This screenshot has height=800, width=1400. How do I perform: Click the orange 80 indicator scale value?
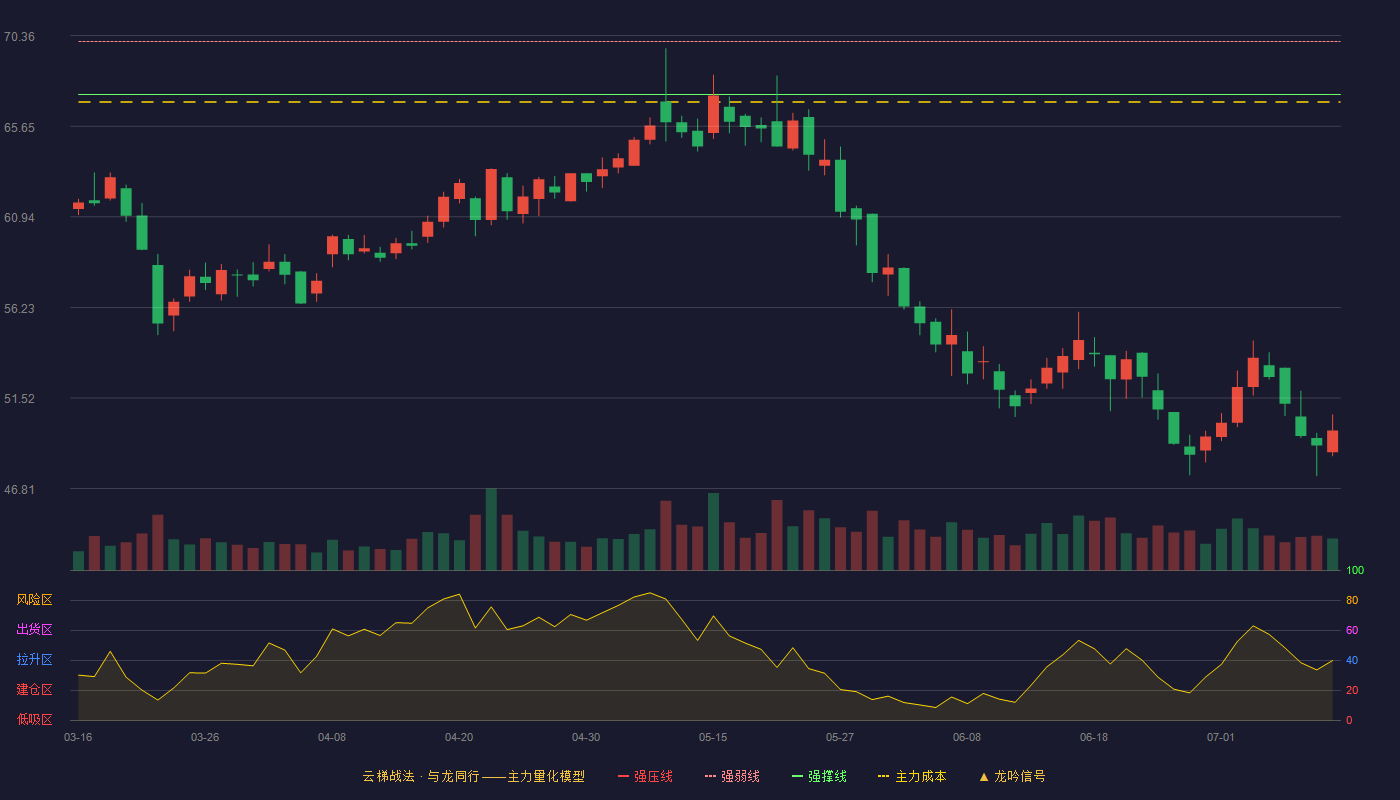click(x=1352, y=601)
